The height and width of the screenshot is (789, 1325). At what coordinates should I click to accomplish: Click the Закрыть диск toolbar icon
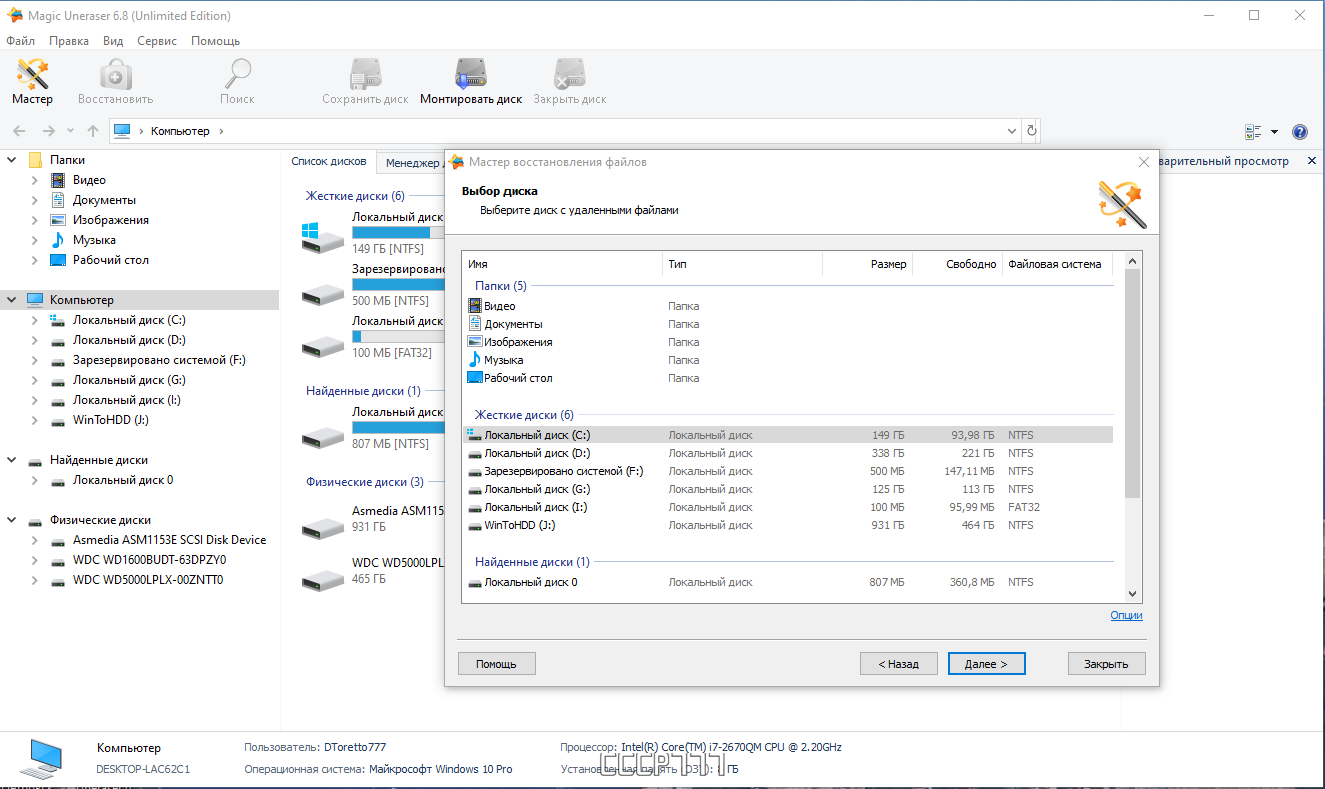coord(569,75)
